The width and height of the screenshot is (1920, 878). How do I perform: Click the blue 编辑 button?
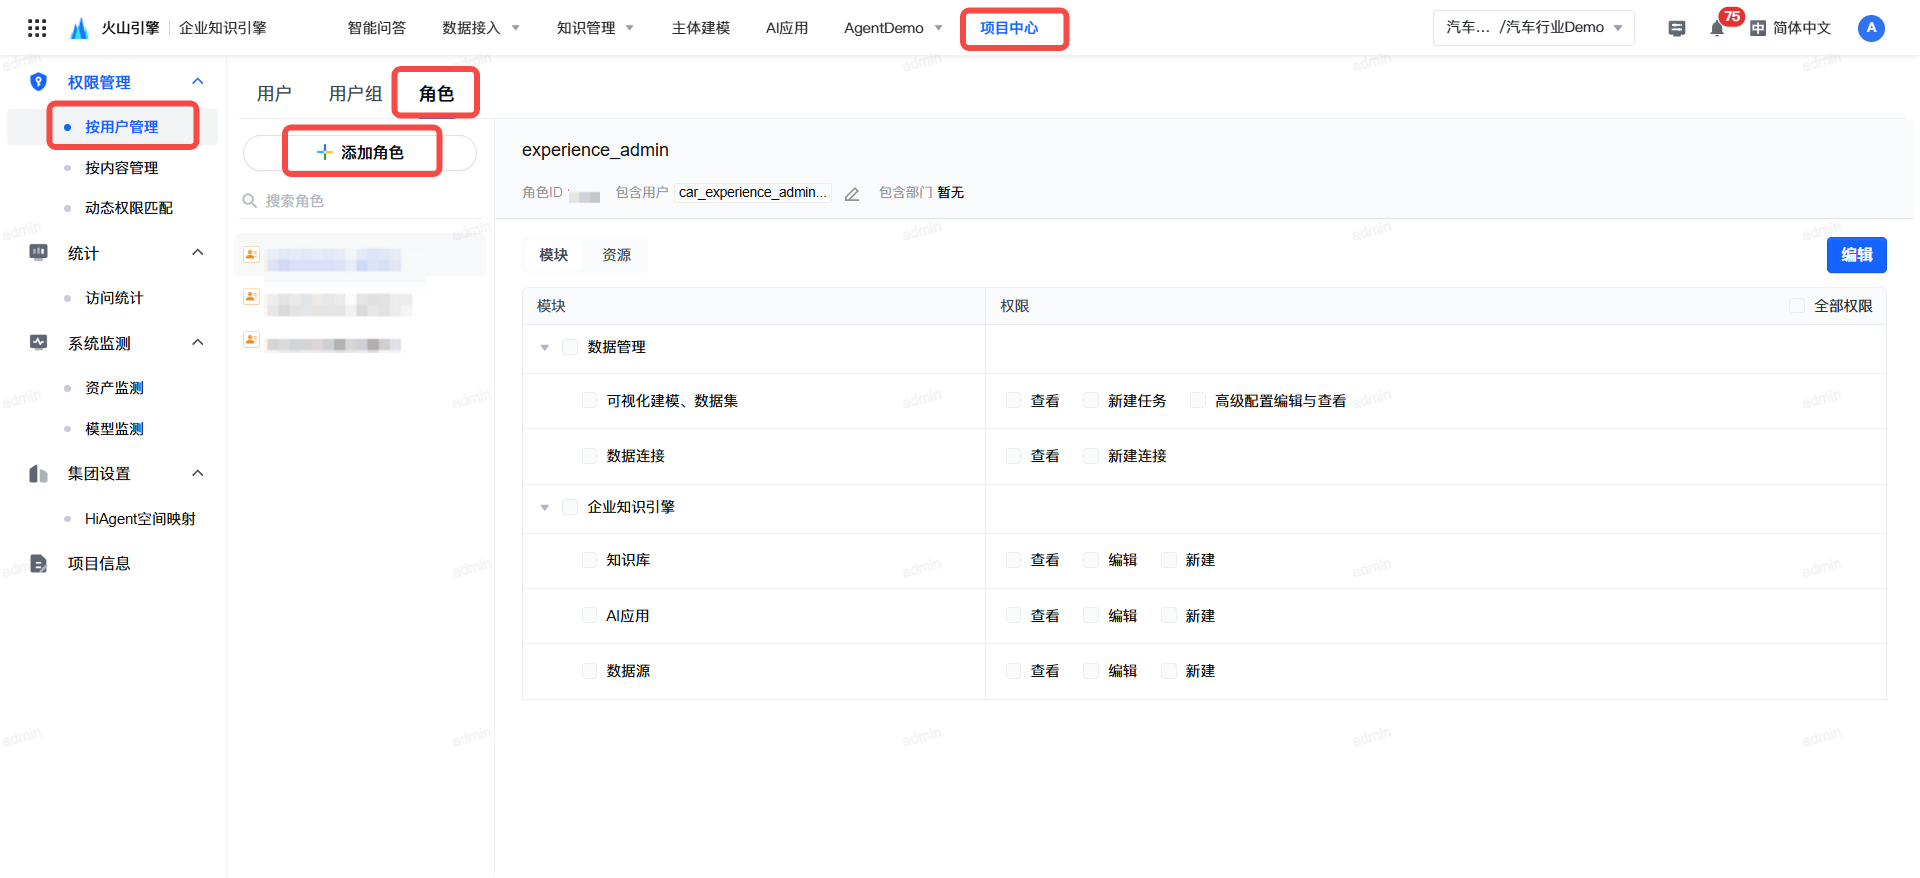[1856, 255]
